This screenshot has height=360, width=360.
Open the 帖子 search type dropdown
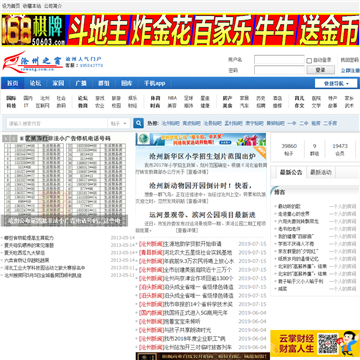119,123
